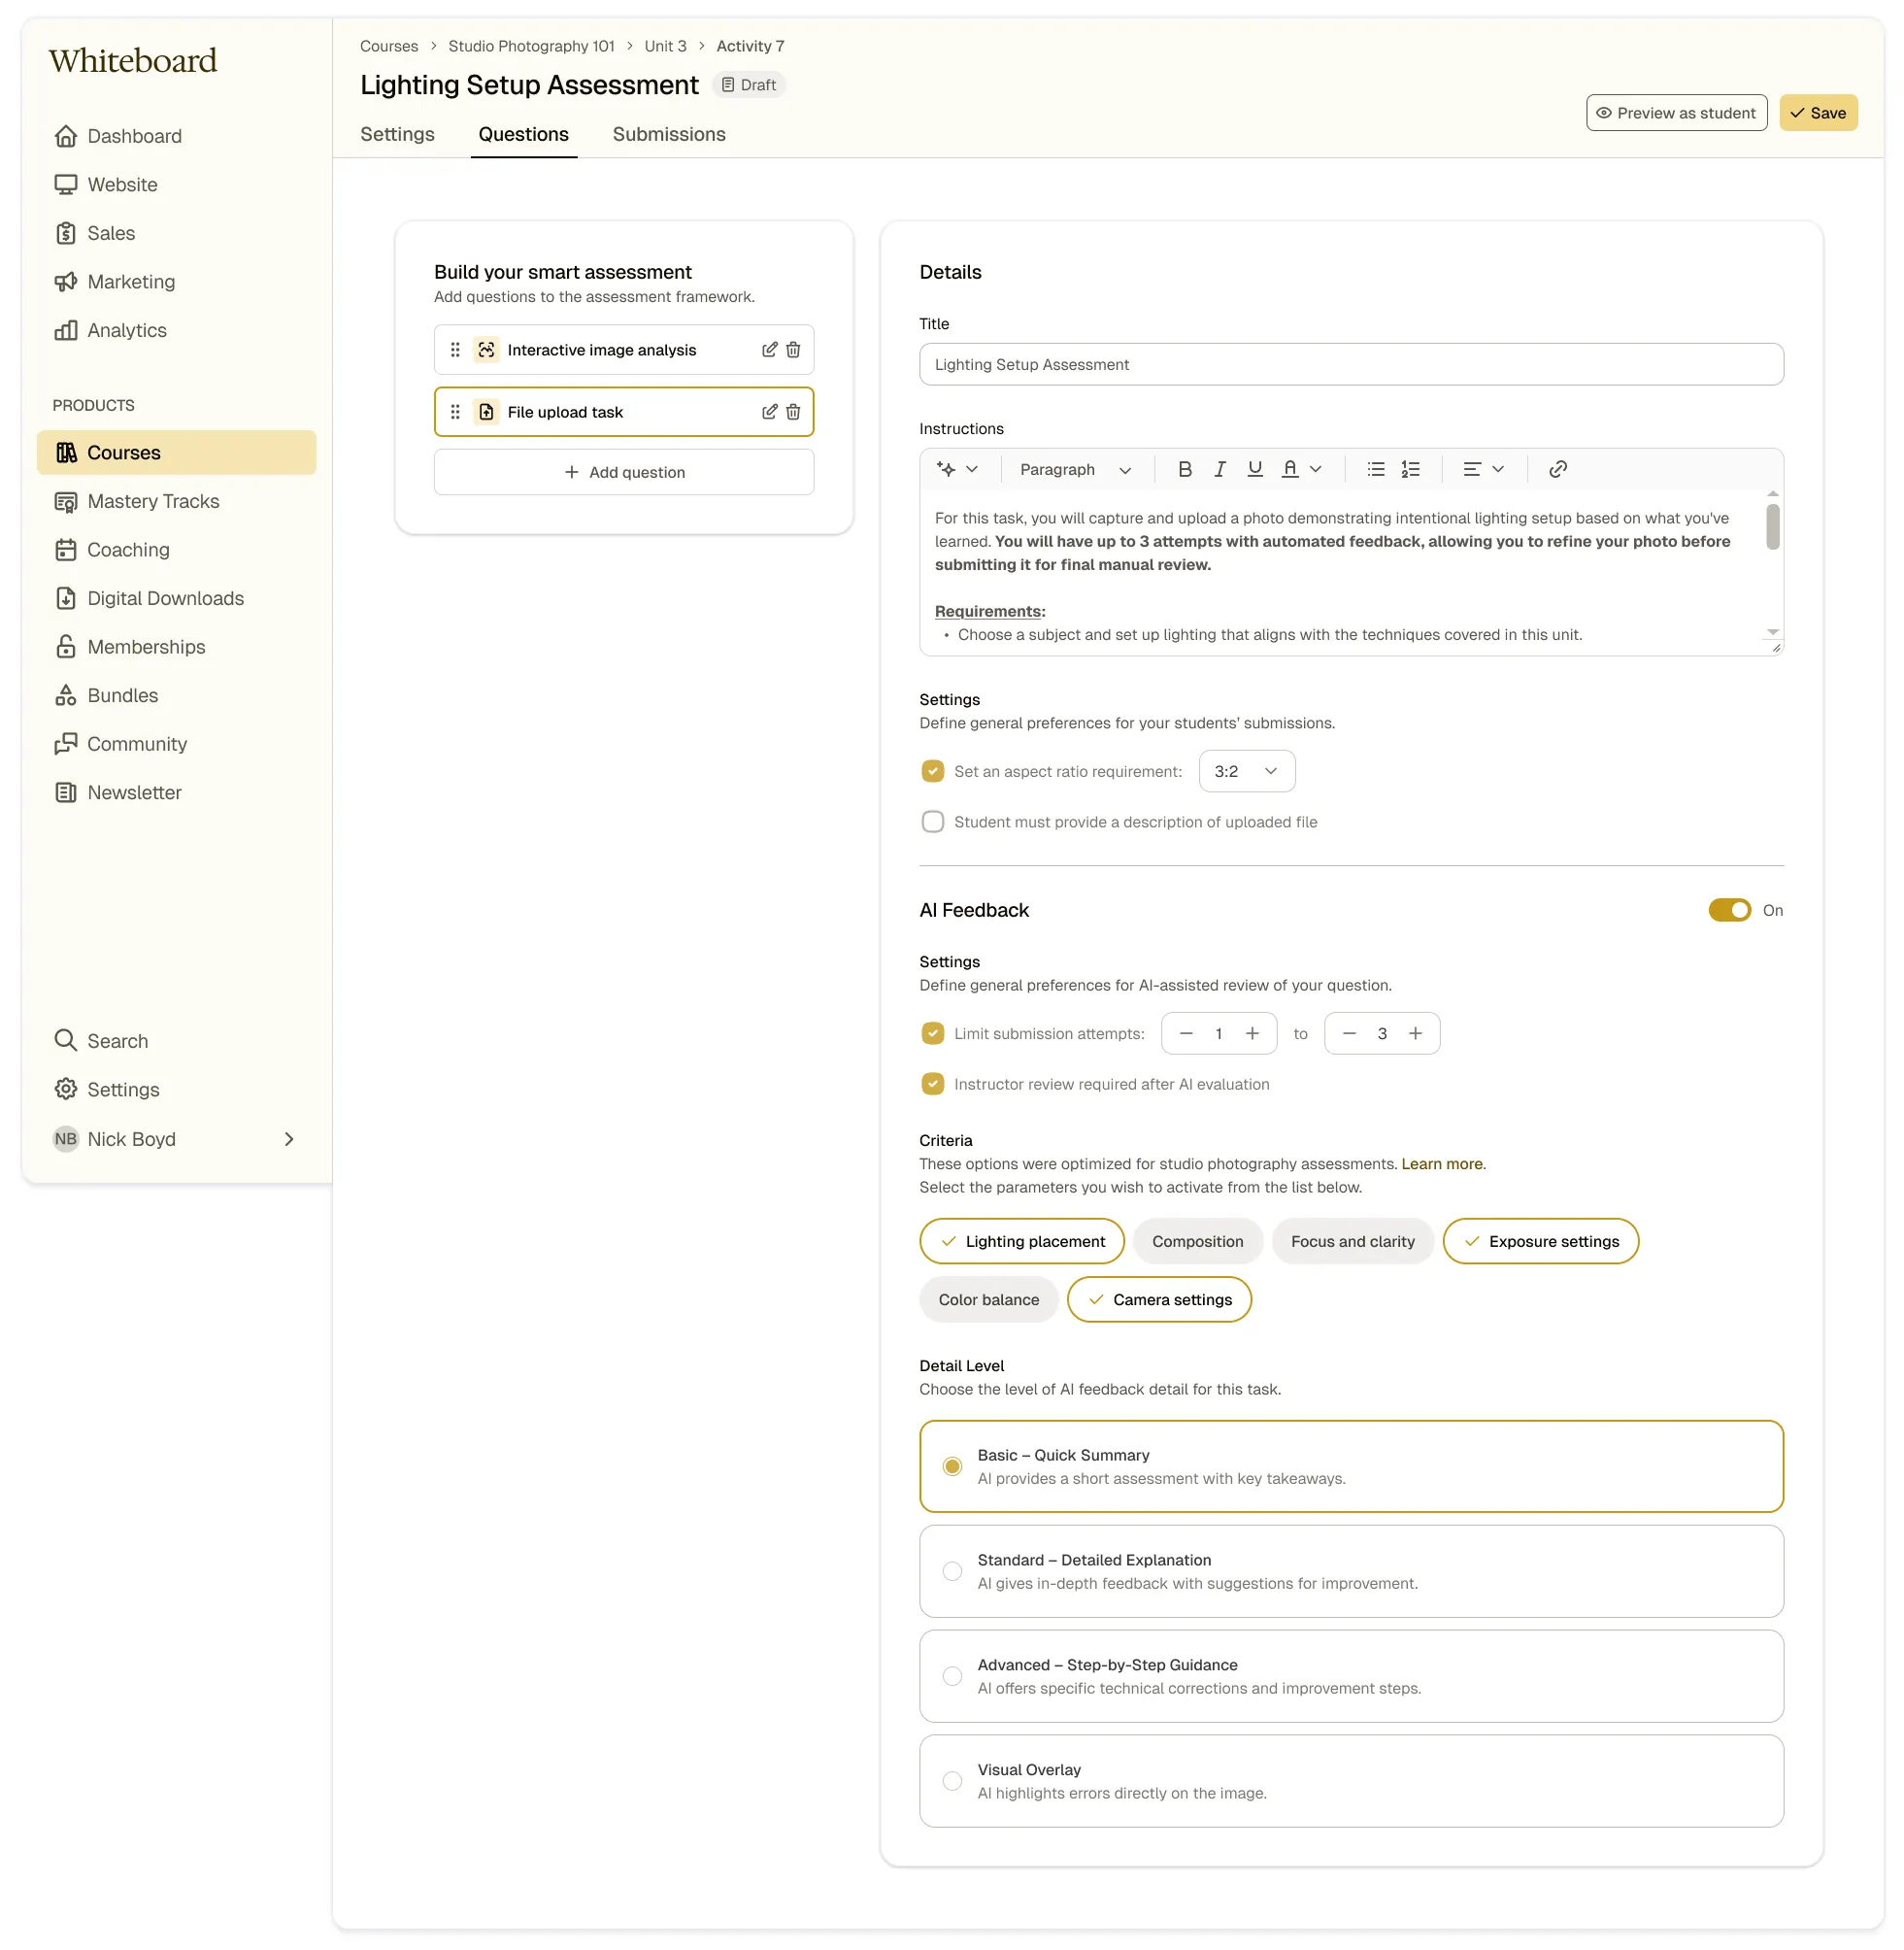Increase the maximum submission attempts with plus
The image size is (1904, 1950).
click(x=1415, y=1033)
